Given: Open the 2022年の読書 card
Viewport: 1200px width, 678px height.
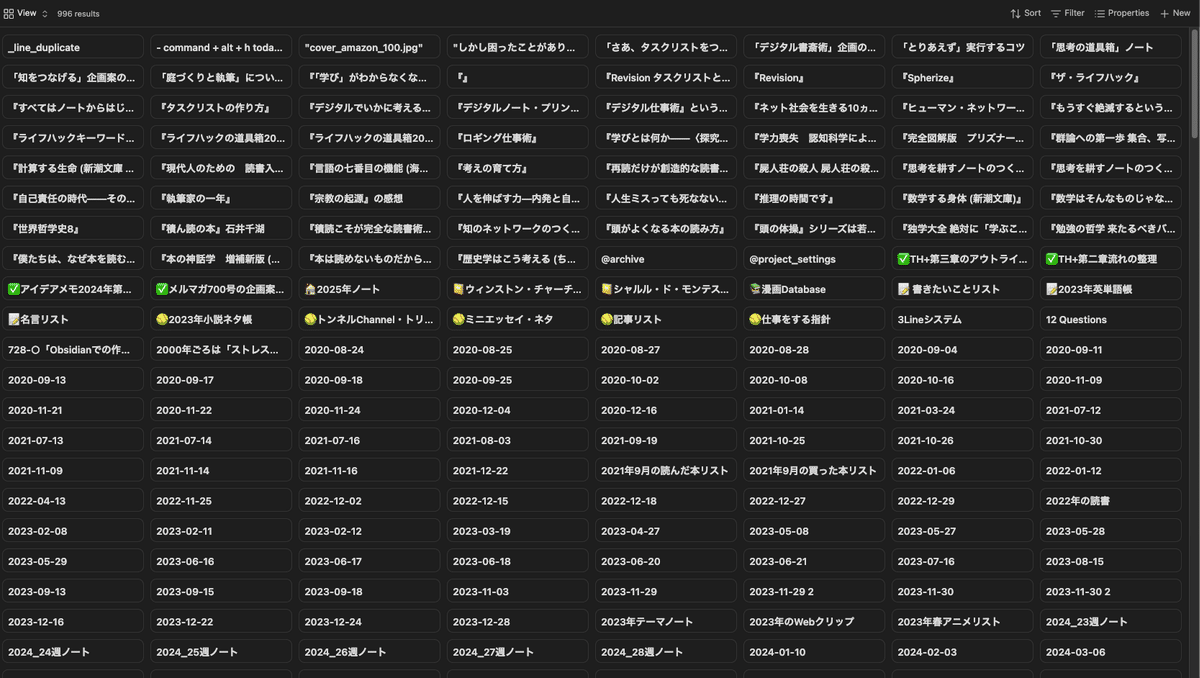Looking at the screenshot, I should pos(1110,501).
